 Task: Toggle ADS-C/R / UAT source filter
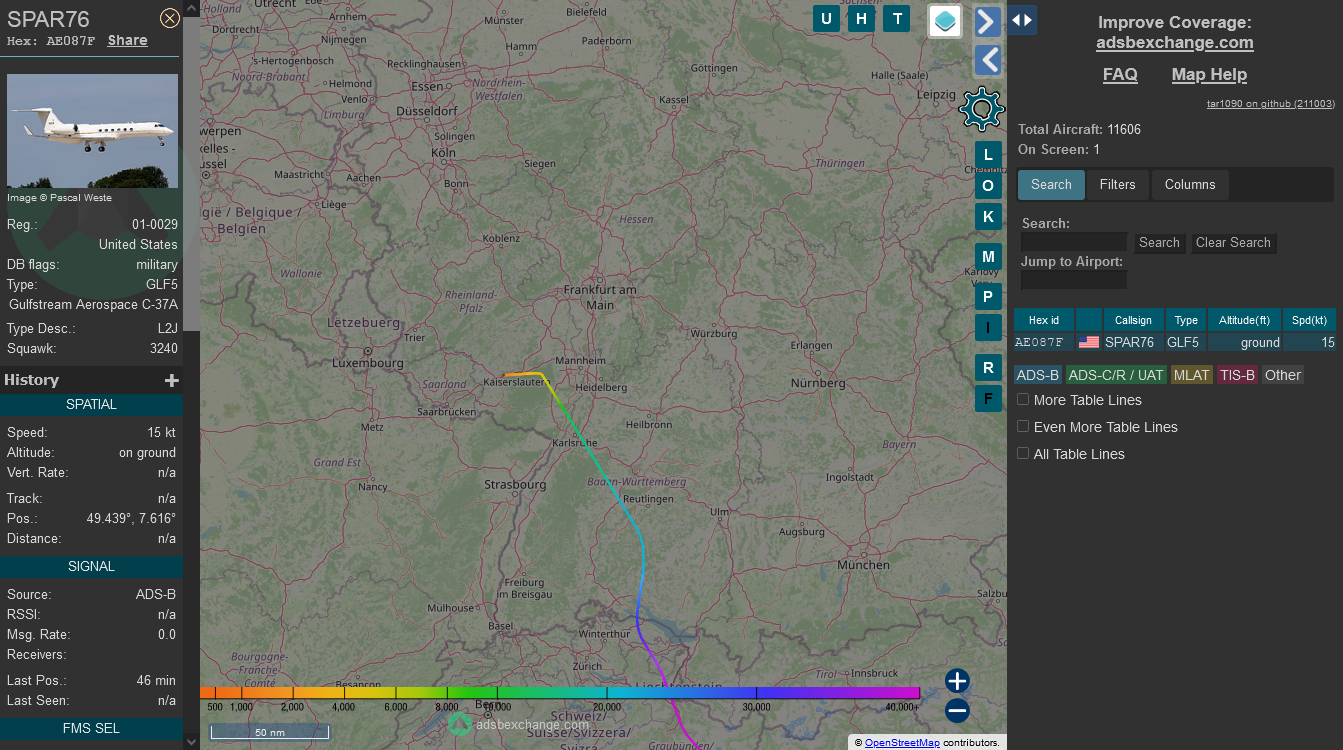pyautogui.click(x=1116, y=375)
